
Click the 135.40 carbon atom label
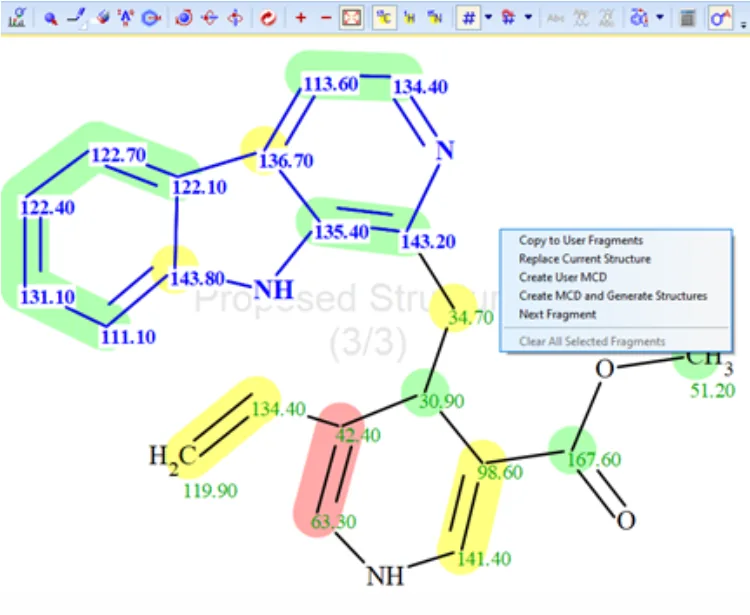[342, 232]
